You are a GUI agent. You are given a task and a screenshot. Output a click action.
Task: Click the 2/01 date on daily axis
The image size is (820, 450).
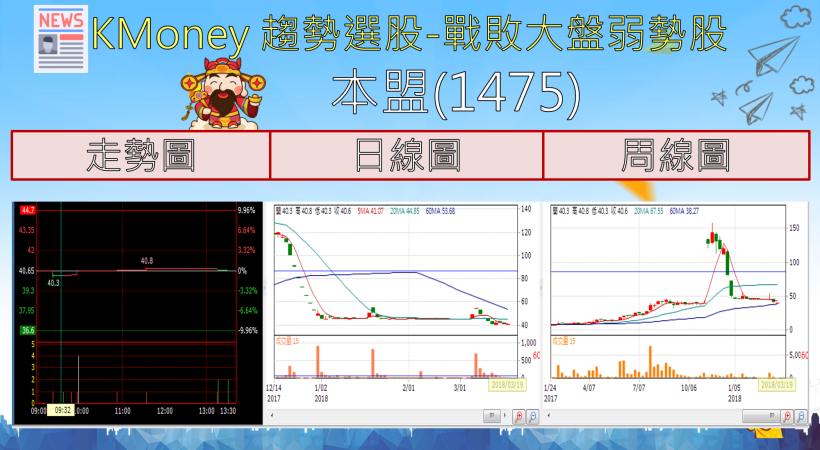pyautogui.click(x=408, y=388)
